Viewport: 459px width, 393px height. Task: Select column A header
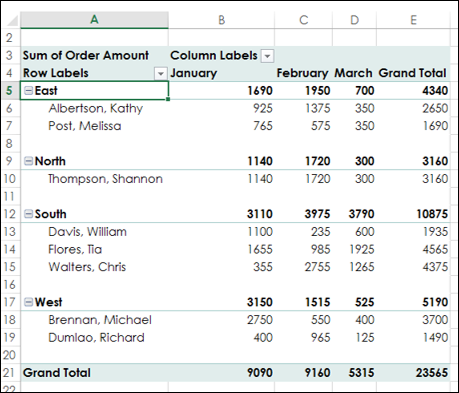click(94, 20)
